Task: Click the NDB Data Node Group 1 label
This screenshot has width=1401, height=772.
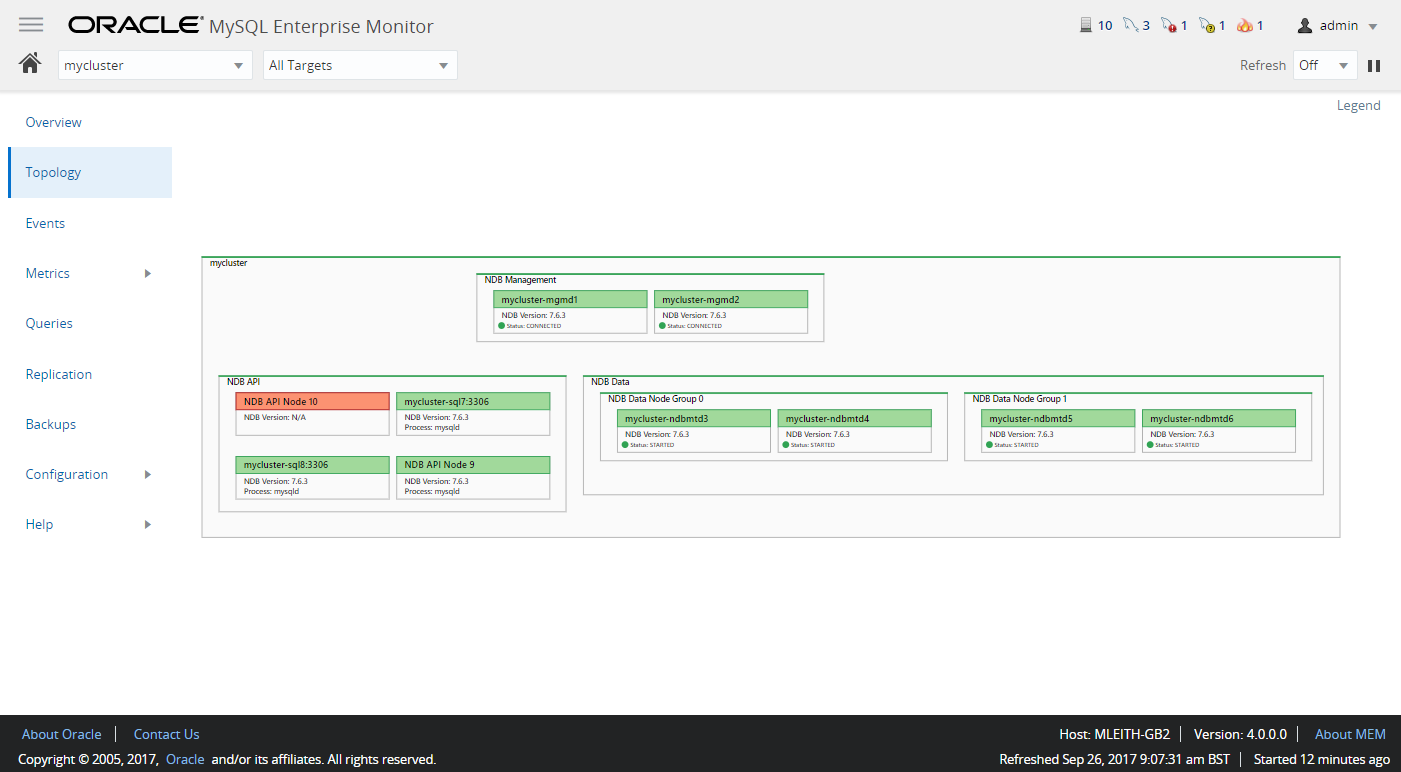Action: pos(1019,398)
